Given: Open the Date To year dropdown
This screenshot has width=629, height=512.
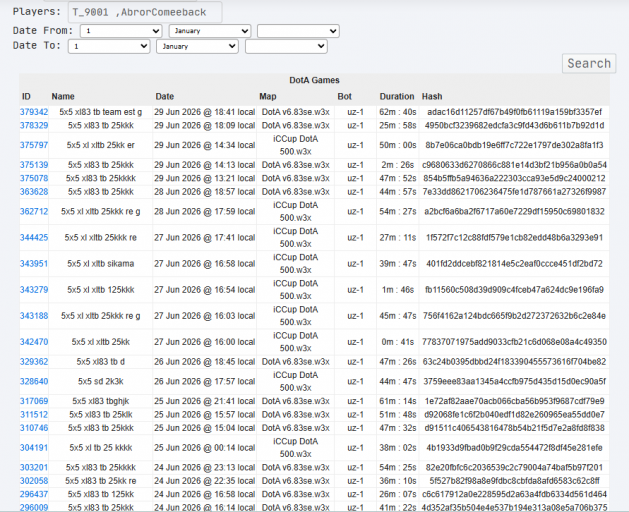Looking at the screenshot, I should click(x=286, y=46).
